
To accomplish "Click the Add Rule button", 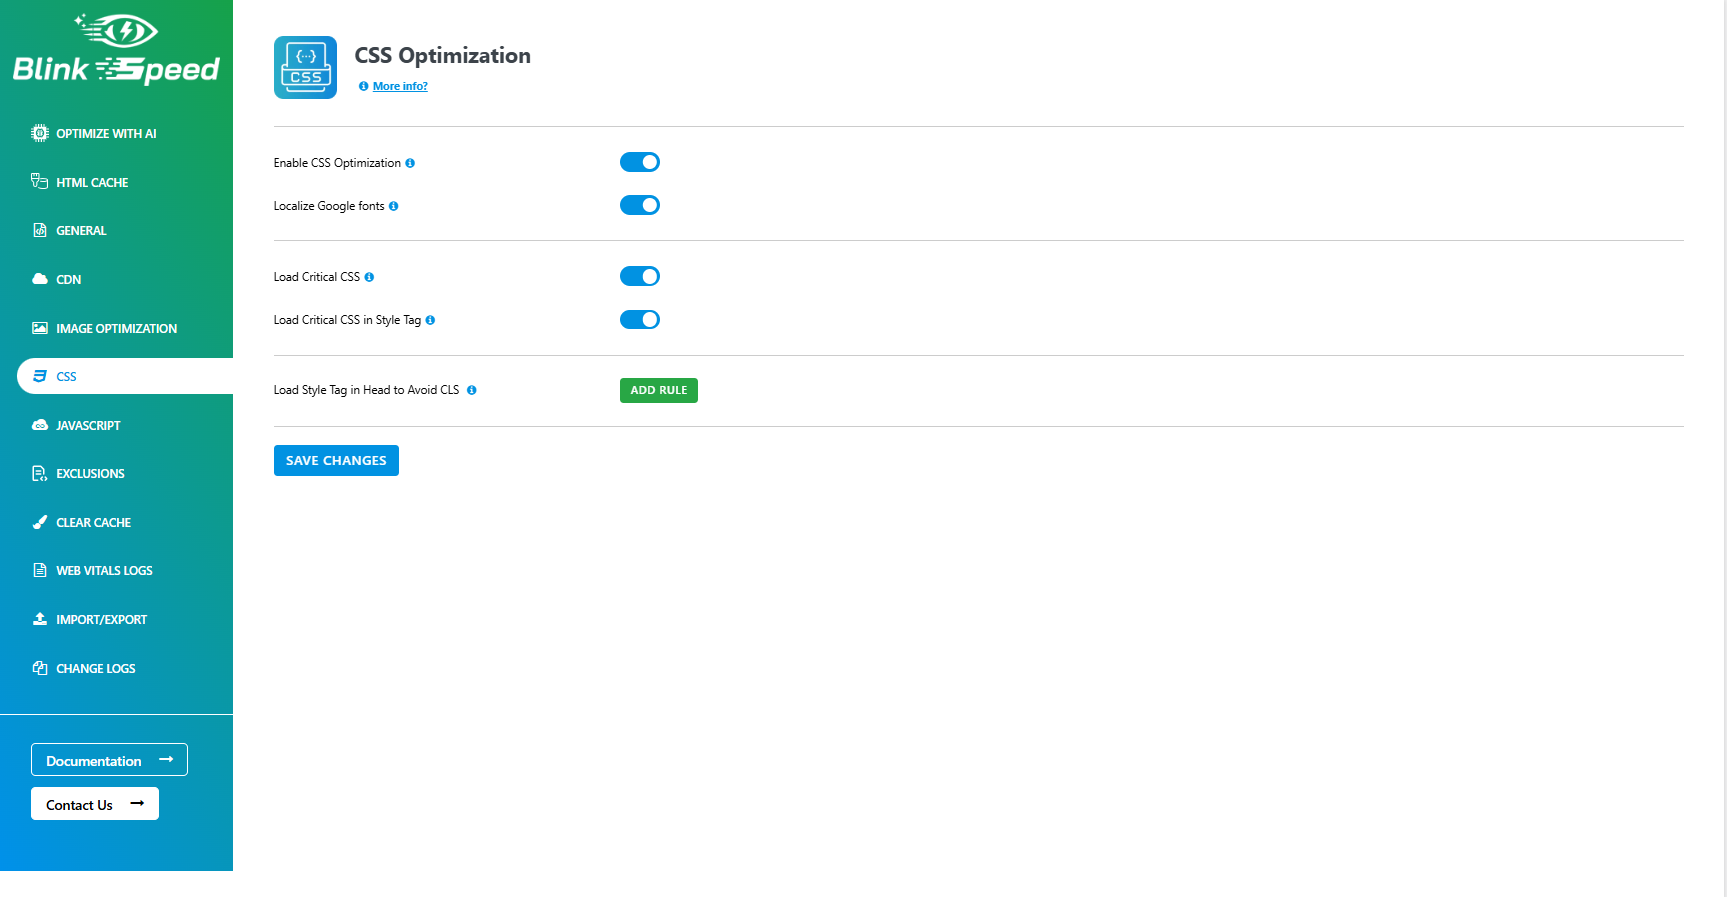I will pyautogui.click(x=658, y=390).
